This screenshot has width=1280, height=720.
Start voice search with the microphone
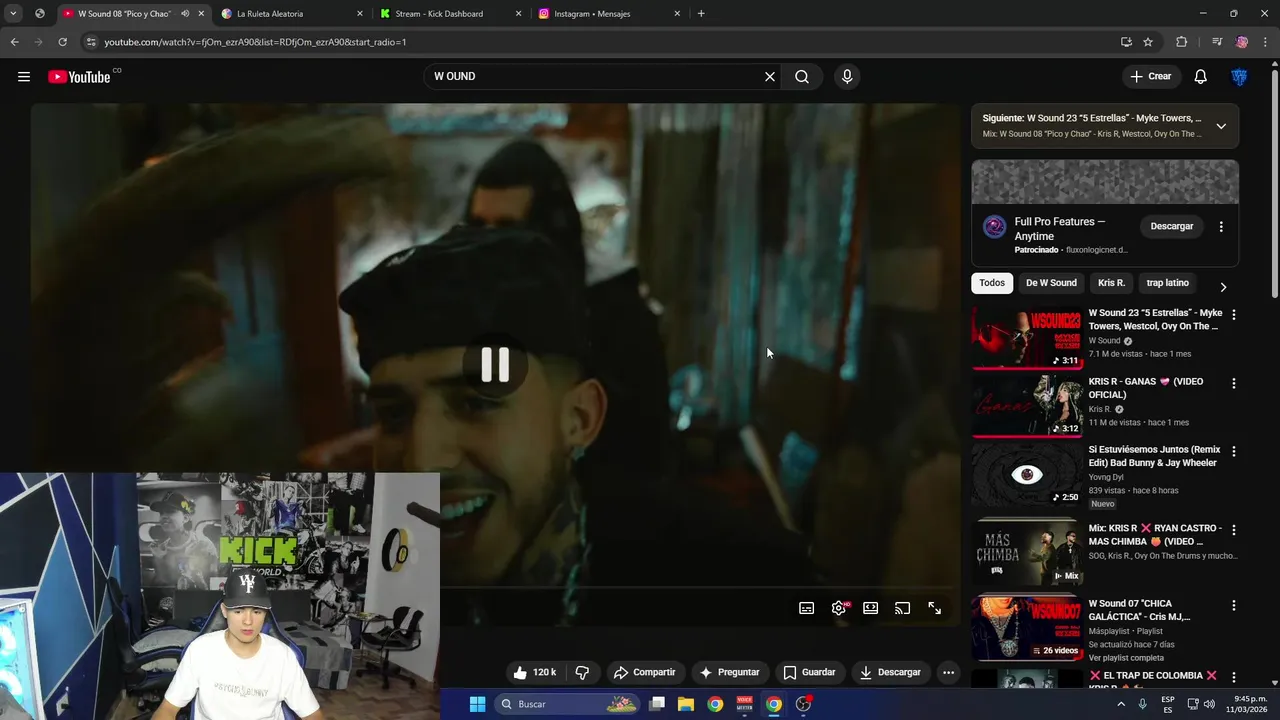point(847,77)
